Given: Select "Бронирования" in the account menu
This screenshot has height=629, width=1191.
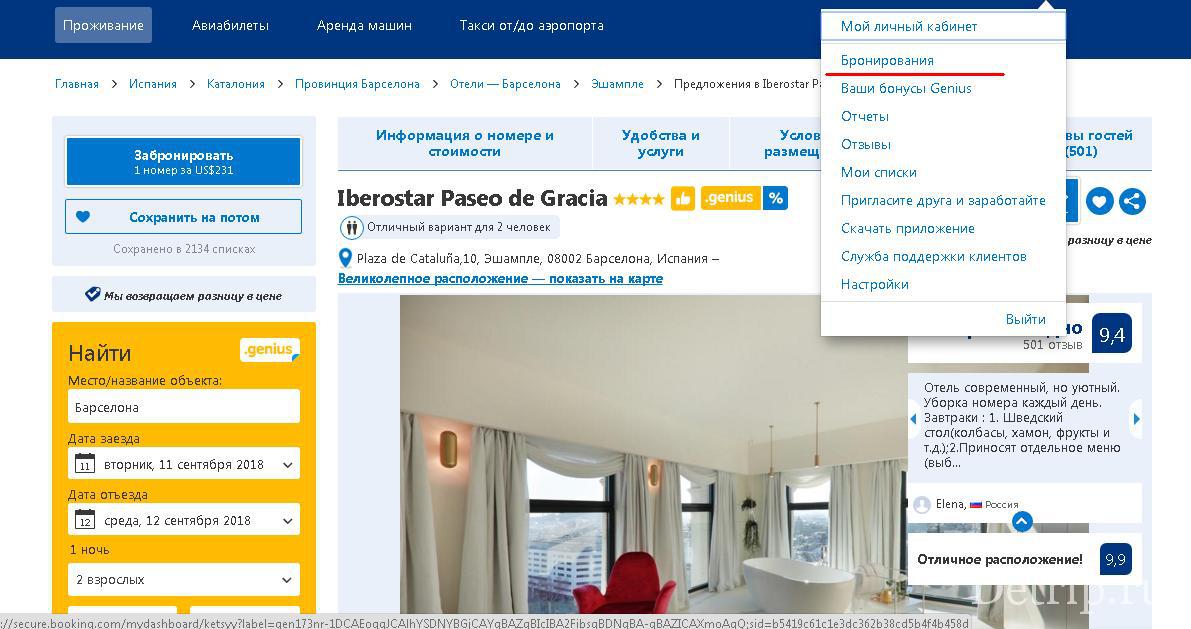Looking at the screenshot, I should click(887, 60).
